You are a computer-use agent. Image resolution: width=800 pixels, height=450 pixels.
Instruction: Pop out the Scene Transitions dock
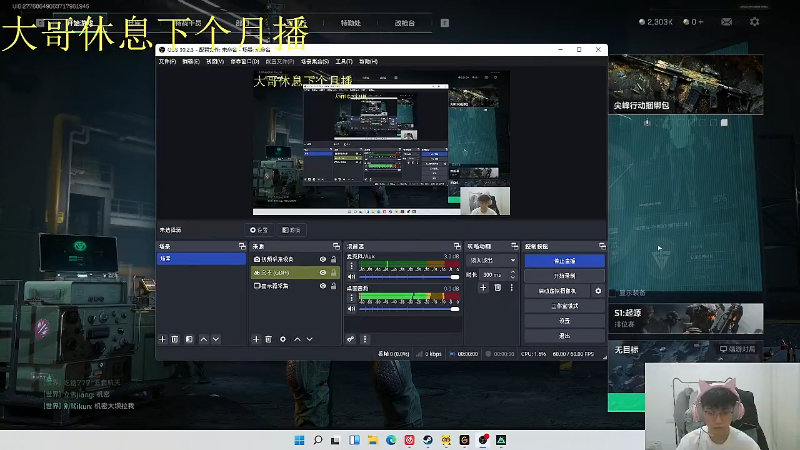[x=514, y=246]
